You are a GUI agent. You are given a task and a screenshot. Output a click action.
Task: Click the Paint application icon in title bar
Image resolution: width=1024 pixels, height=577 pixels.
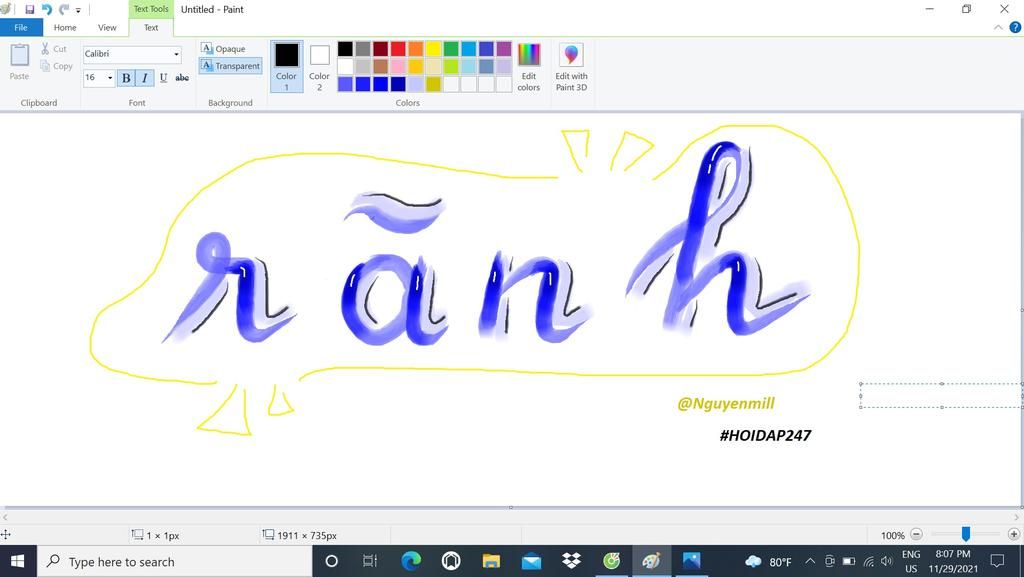6,9
